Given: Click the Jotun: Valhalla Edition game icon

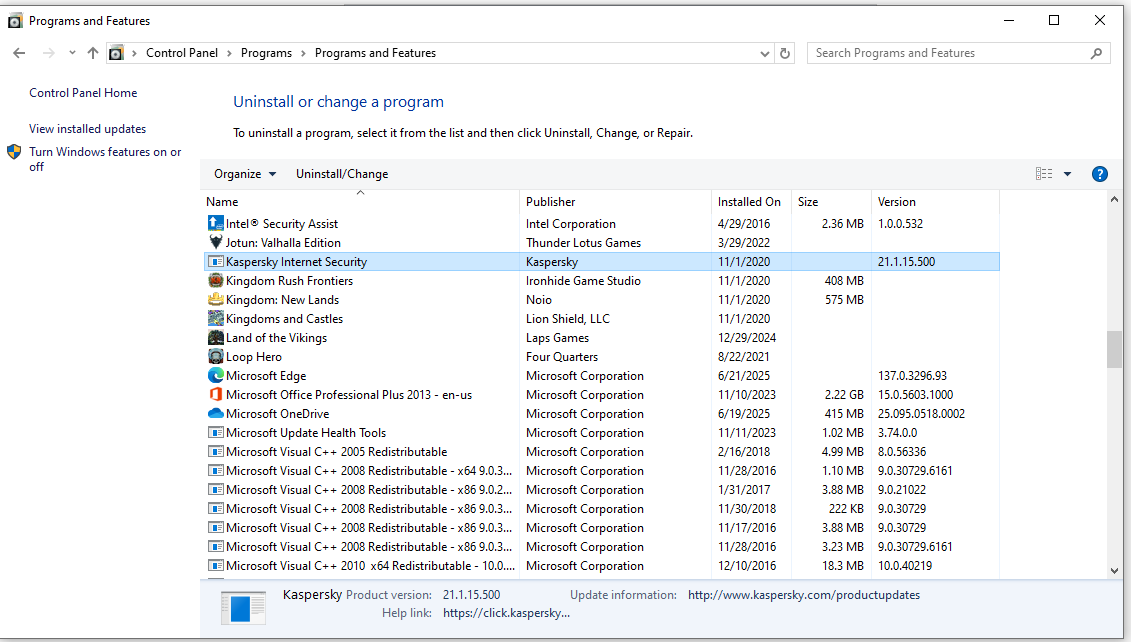Looking at the screenshot, I should pyautogui.click(x=215, y=242).
